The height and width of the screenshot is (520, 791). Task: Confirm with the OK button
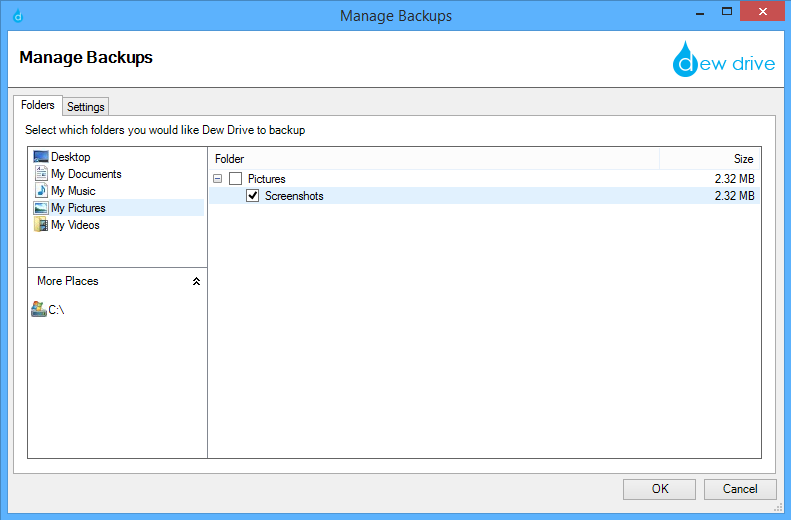point(659,489)
